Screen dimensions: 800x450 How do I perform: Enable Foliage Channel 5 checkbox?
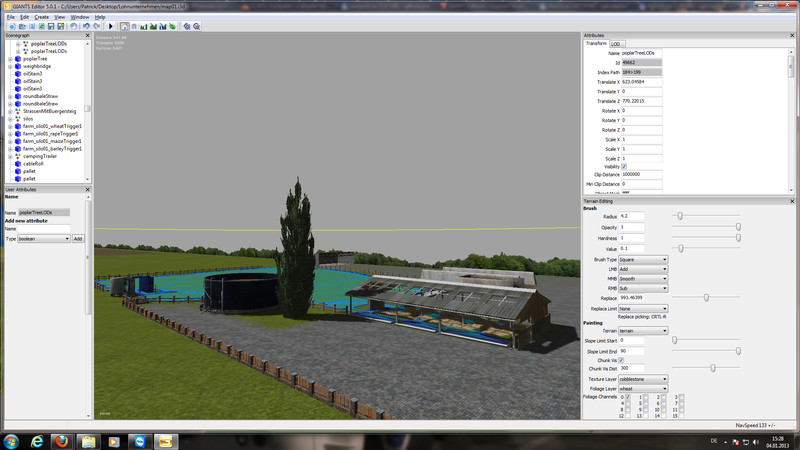(x=646, y=404)
